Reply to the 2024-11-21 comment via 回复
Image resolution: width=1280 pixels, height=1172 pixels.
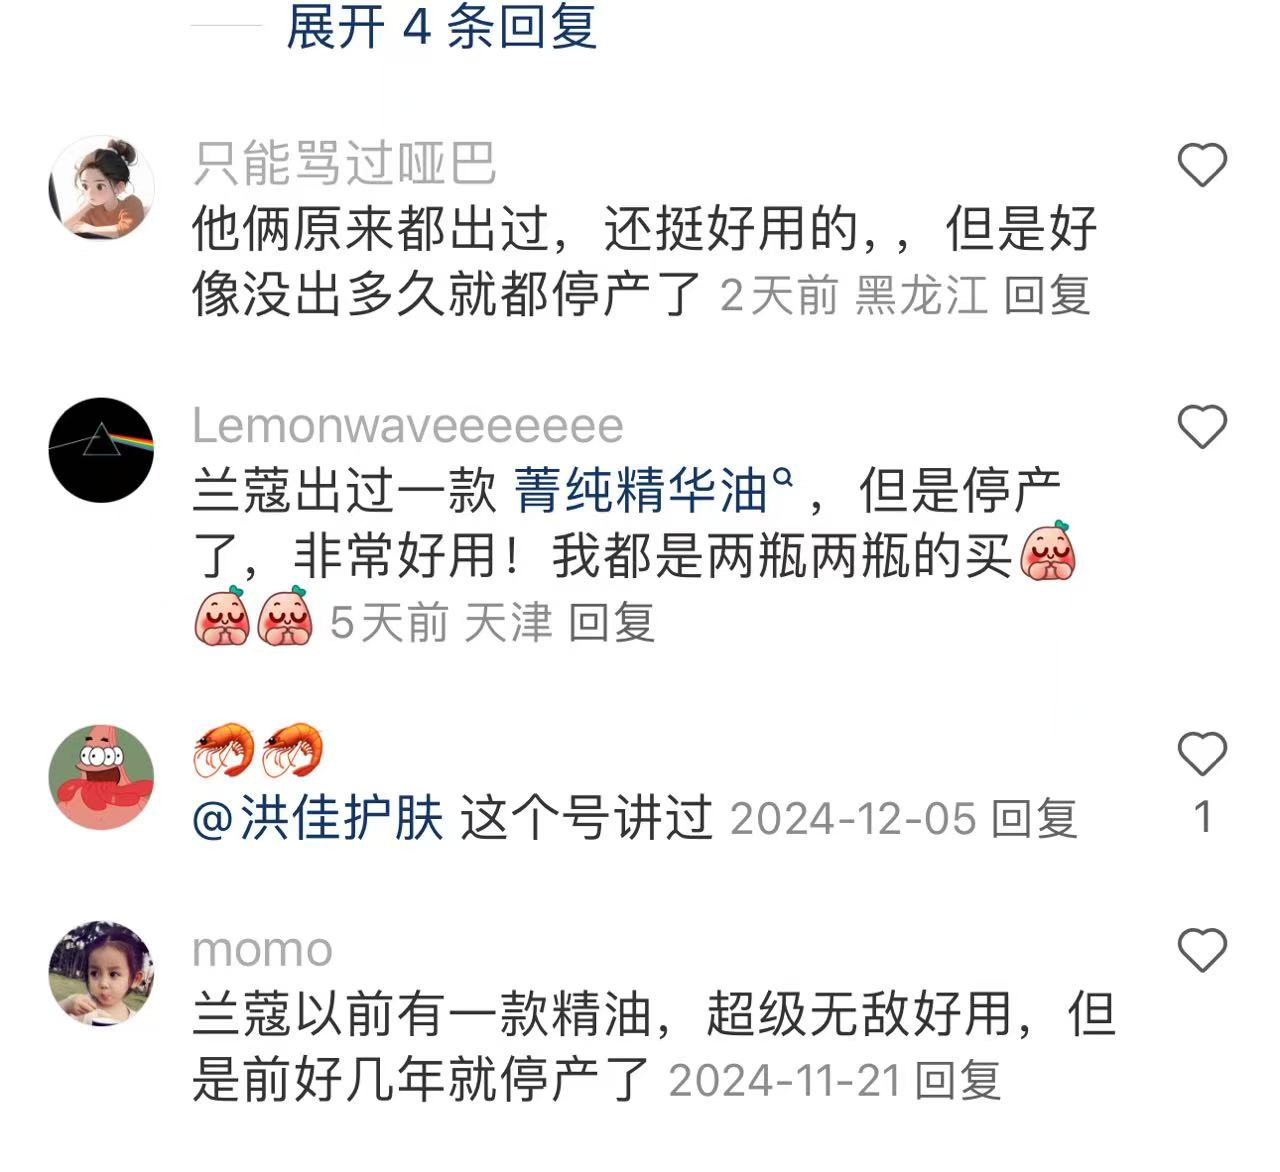tap(958, 1081)
